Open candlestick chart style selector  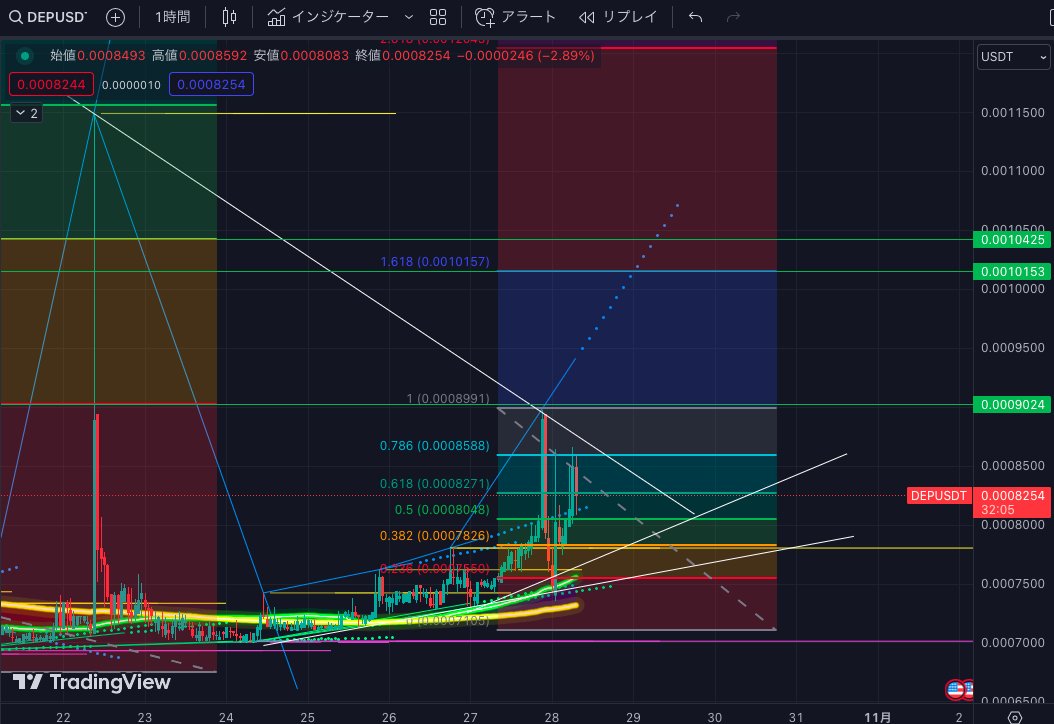(x=229, y=17)
